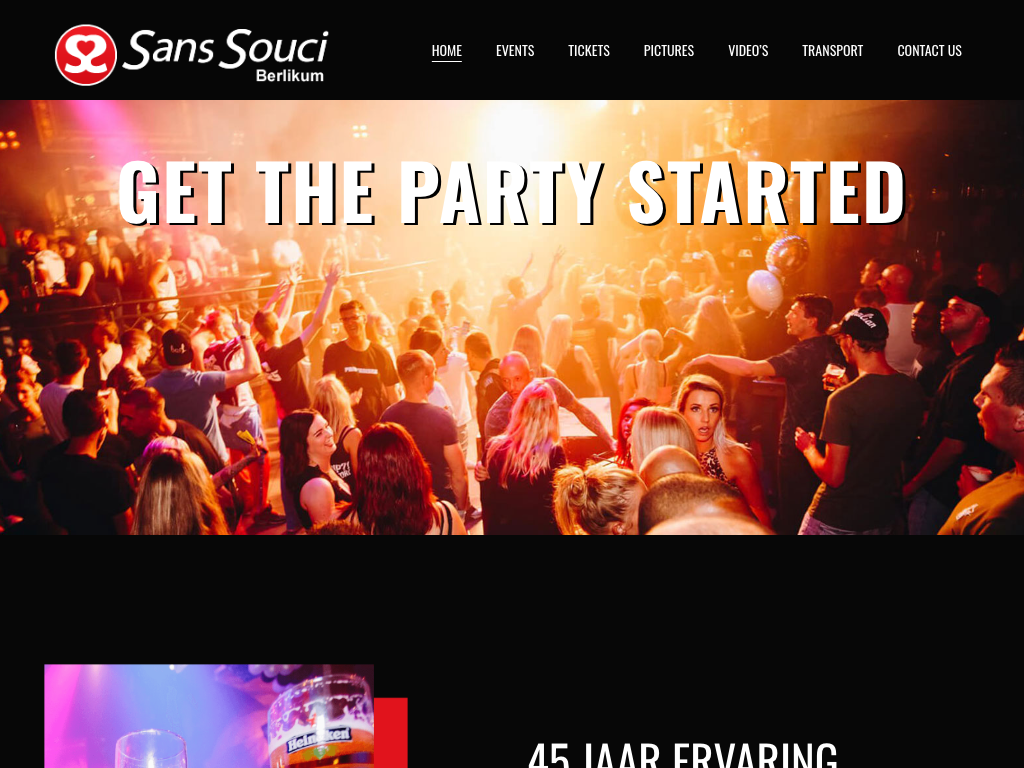Open the Tickets page
The width and height of the screenshot is (1024, 768).
pos(588,50)
